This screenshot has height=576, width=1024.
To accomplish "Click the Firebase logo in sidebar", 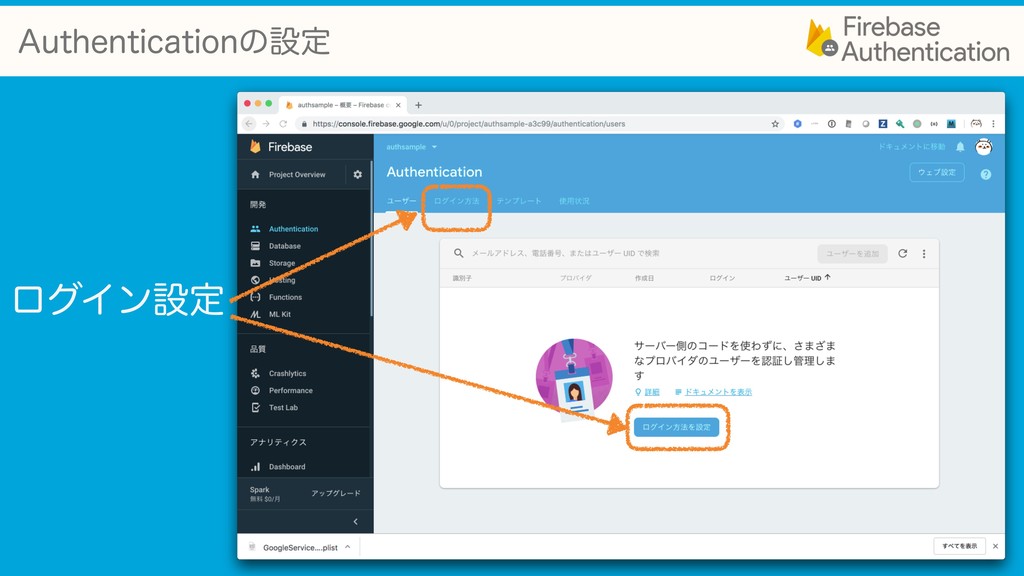I will tap(281, 147).
